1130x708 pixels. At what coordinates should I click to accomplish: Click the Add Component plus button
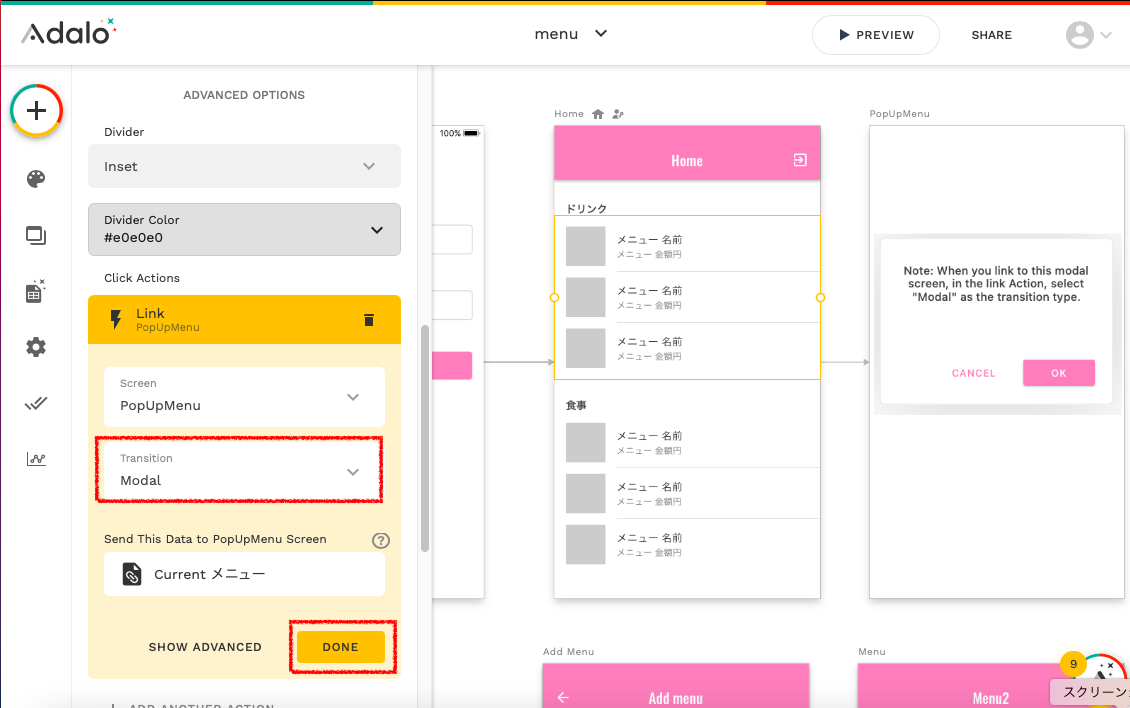pyautogui.click(x=36, y=110)
